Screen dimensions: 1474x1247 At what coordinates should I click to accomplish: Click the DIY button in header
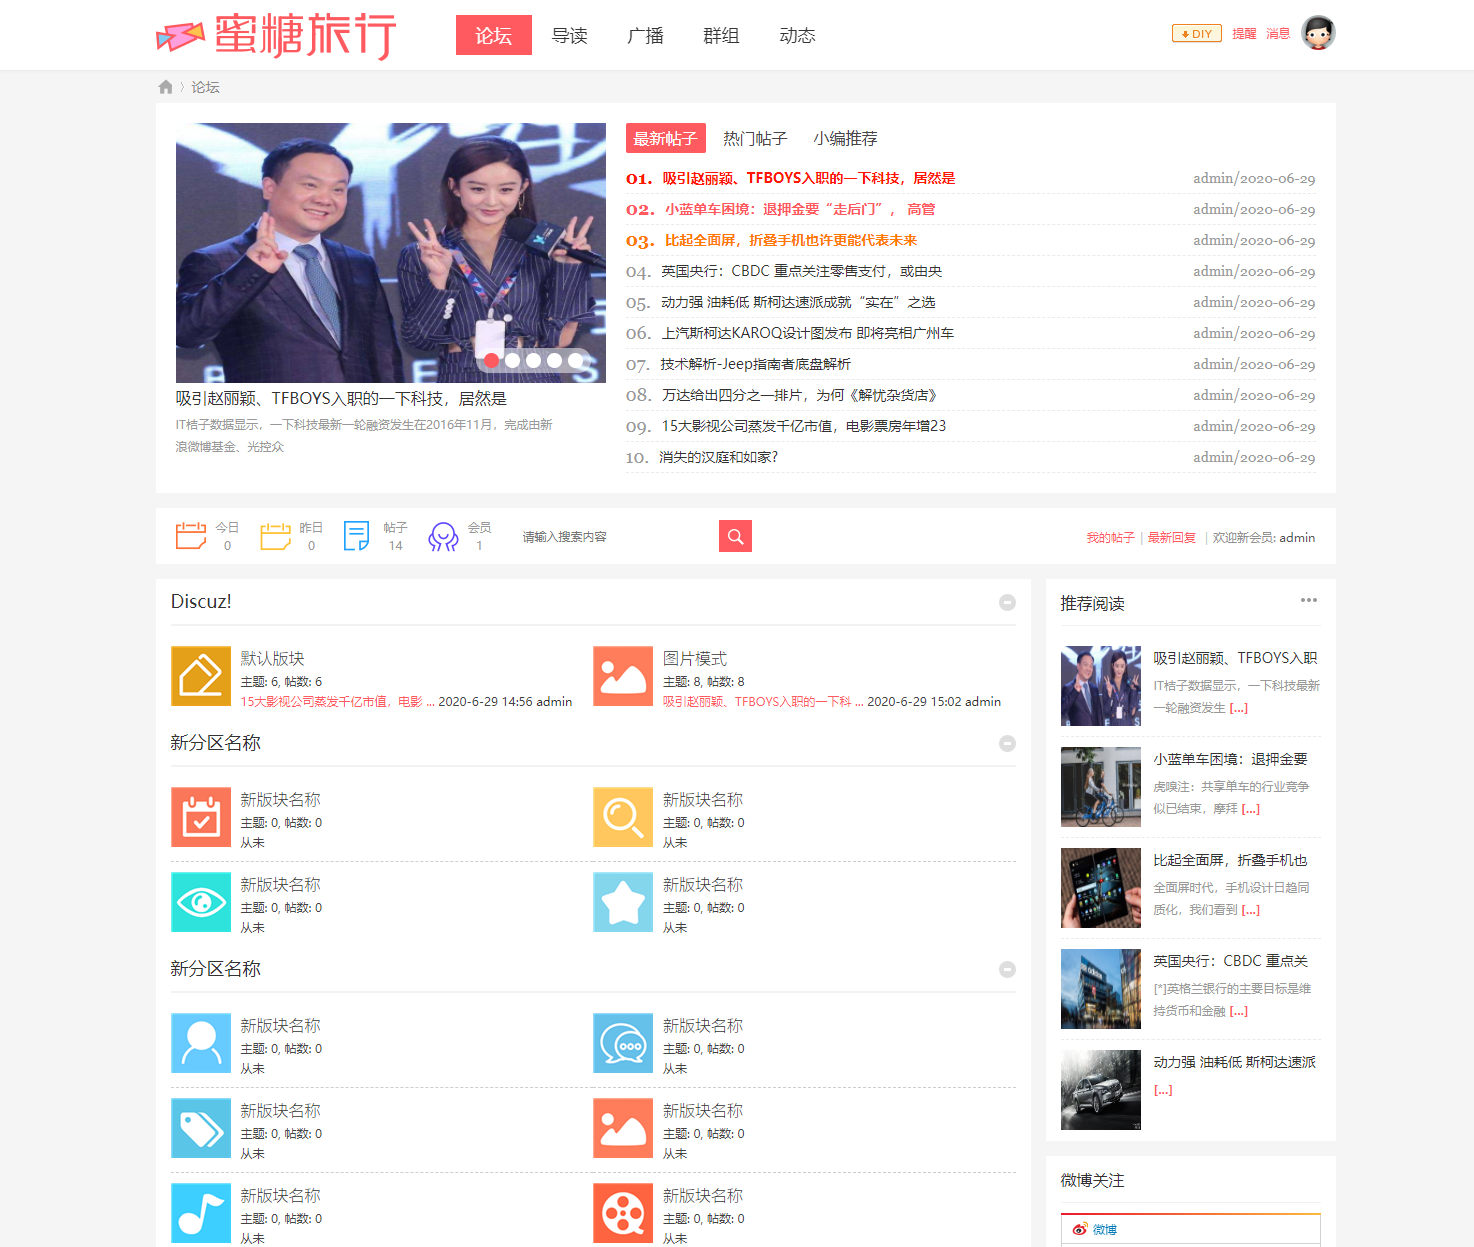1196,34
